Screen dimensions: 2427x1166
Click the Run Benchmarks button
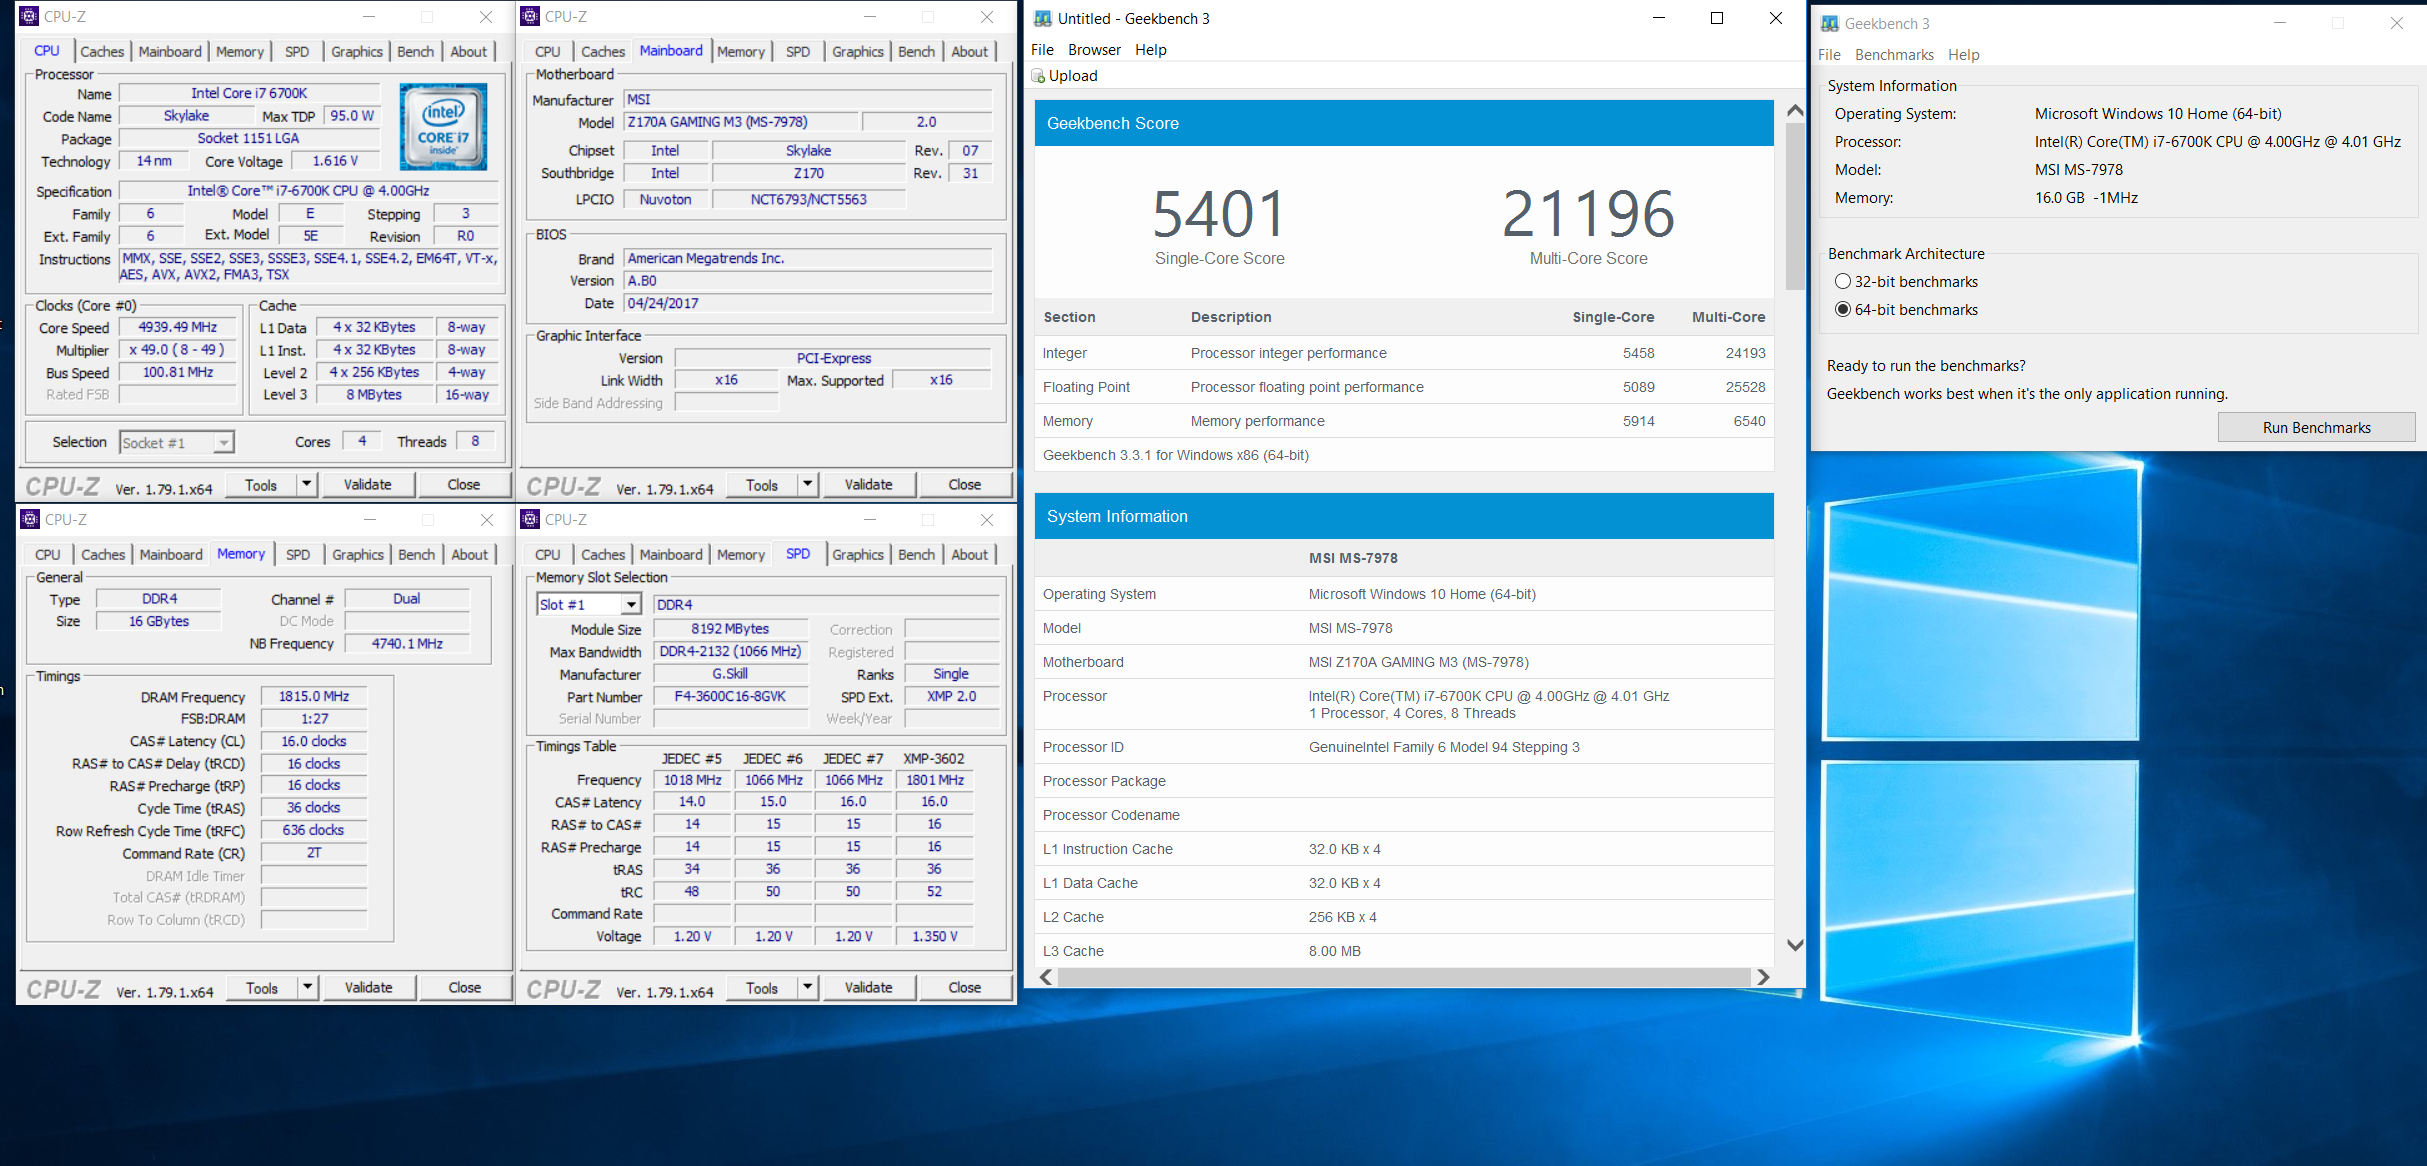pyautogui.click(x=2316, y=428)
